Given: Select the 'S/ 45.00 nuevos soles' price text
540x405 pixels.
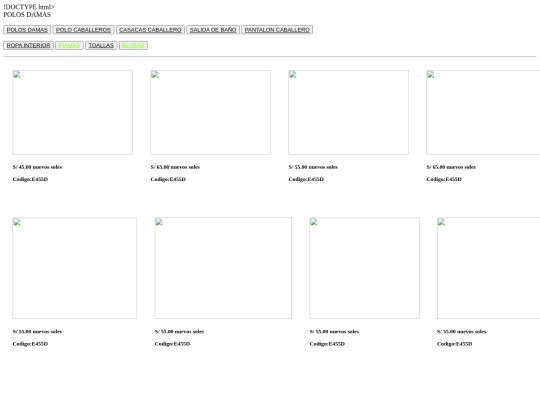Looking at the screenshot, I should (x=37, y=167).
